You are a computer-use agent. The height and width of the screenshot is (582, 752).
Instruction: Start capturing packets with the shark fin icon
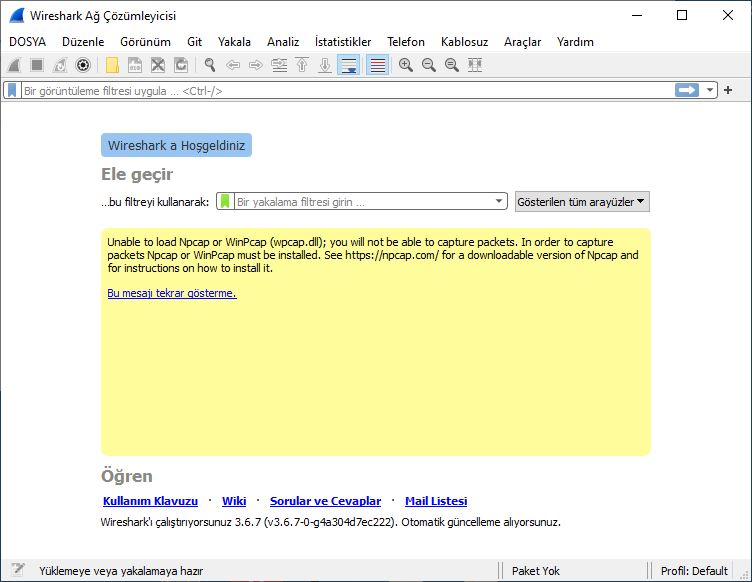[14, 65]
